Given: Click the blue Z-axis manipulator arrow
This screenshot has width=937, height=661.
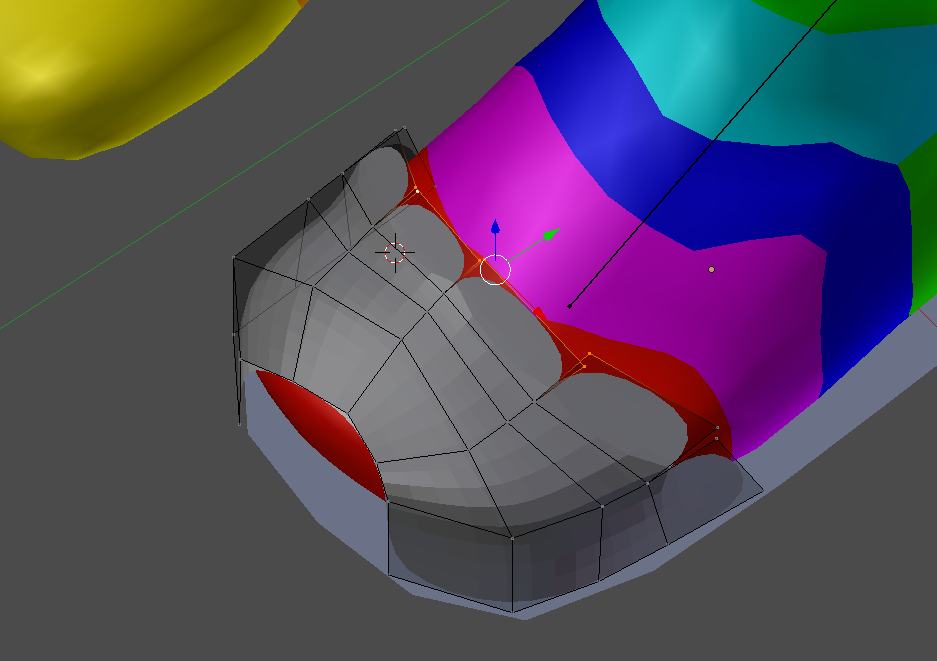Looking at the screenshot, I should 495,227.
